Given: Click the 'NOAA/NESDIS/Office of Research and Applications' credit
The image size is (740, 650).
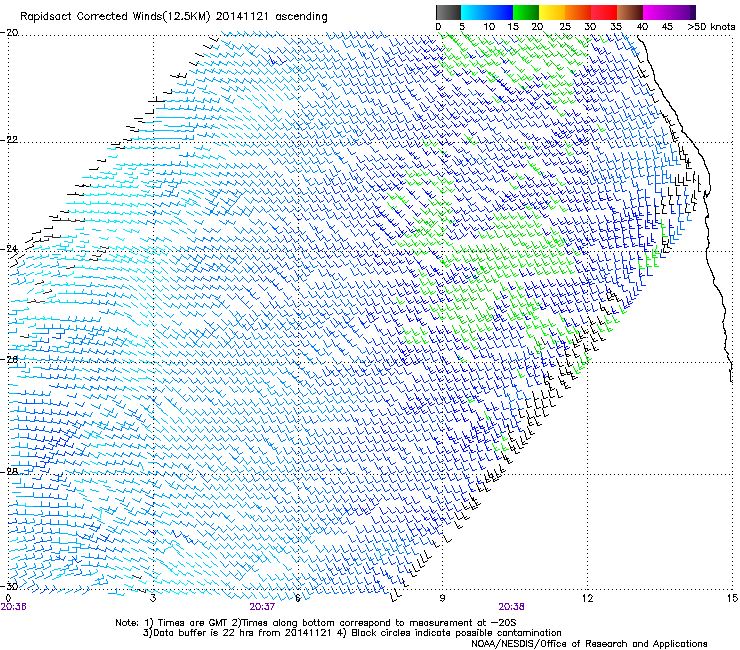Looking at the screenshot, I should pyautogui.click(x=589, y=644).
